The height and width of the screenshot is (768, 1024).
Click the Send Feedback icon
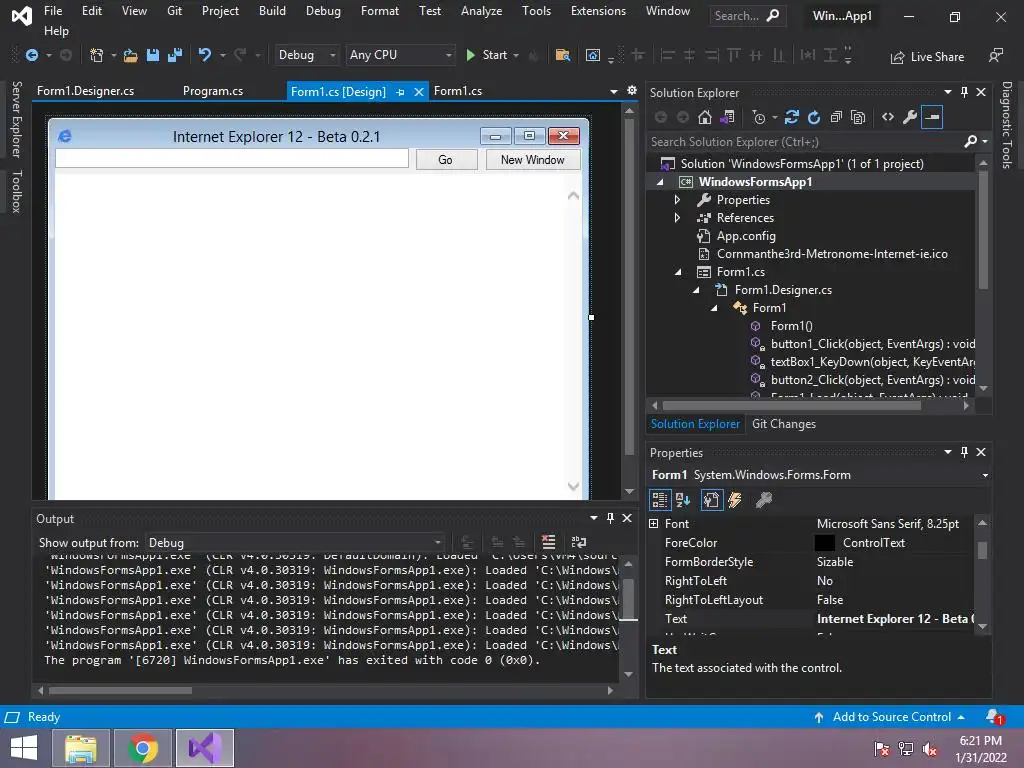(x=995, y=56)
